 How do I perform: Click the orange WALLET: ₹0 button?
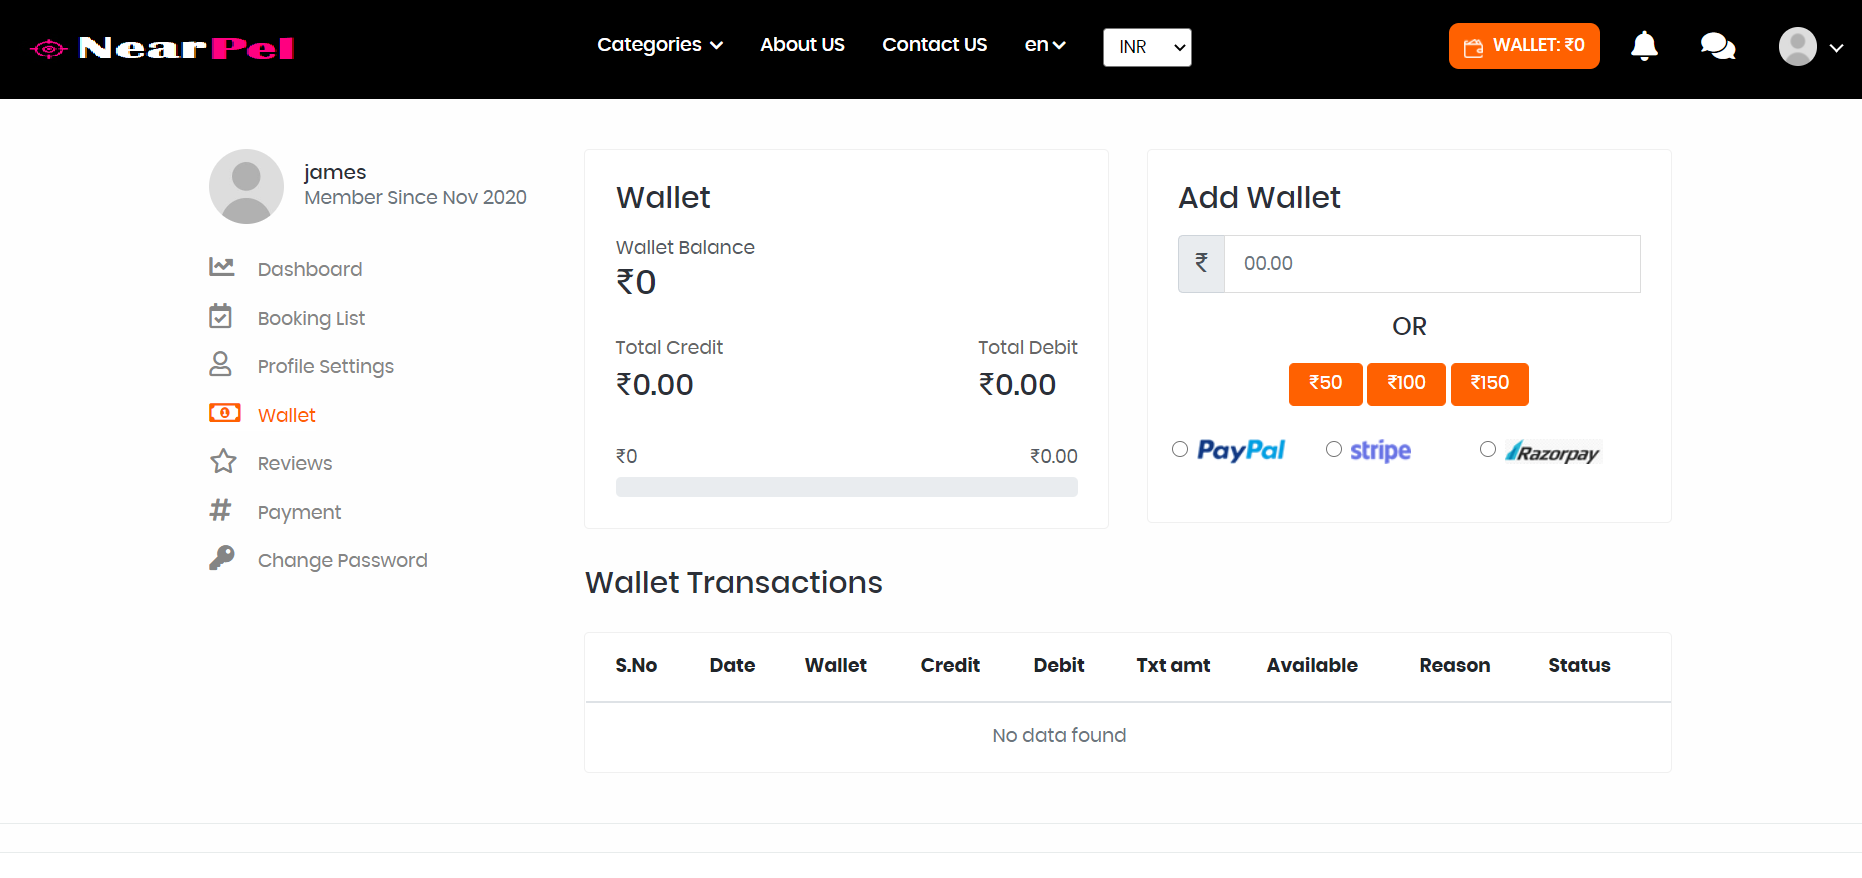coord(1524,46)
